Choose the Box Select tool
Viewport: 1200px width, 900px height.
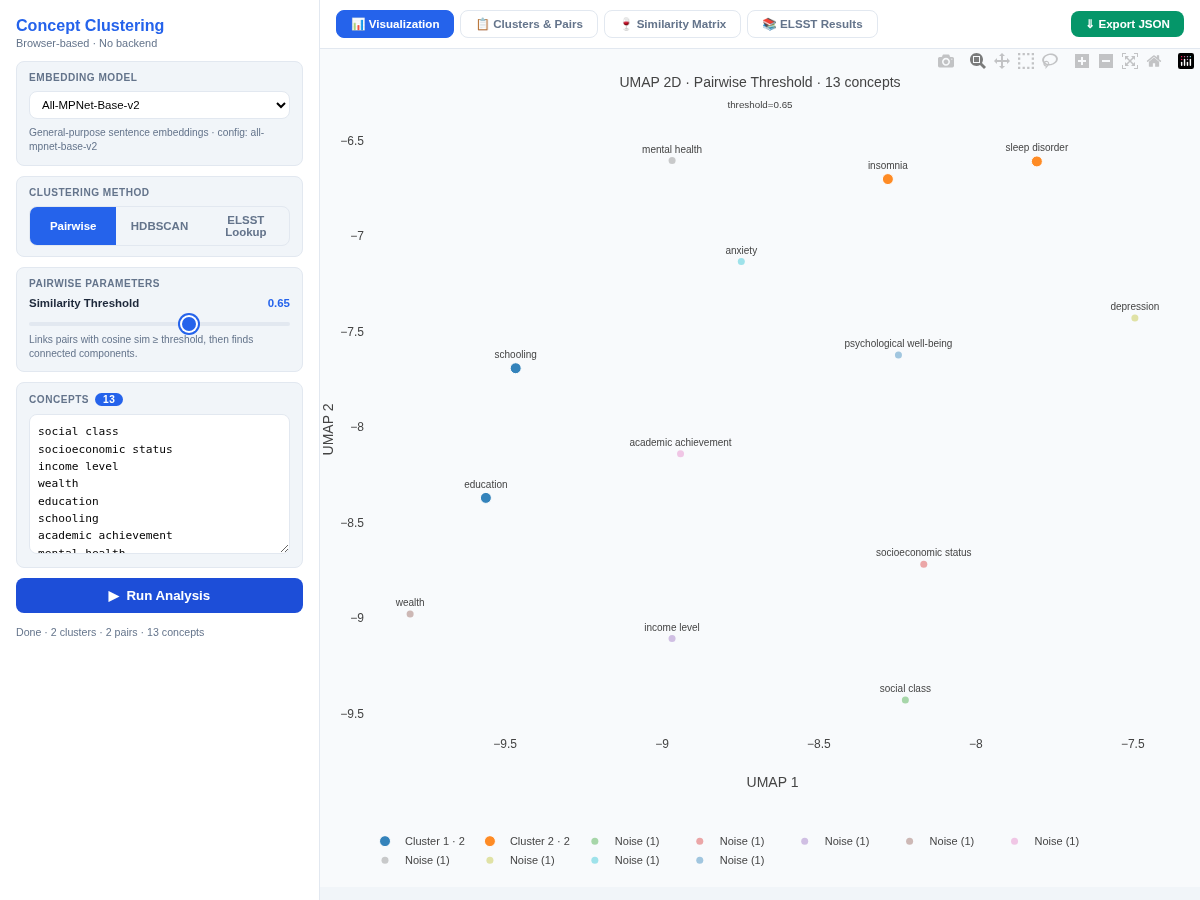(1026, 61)
